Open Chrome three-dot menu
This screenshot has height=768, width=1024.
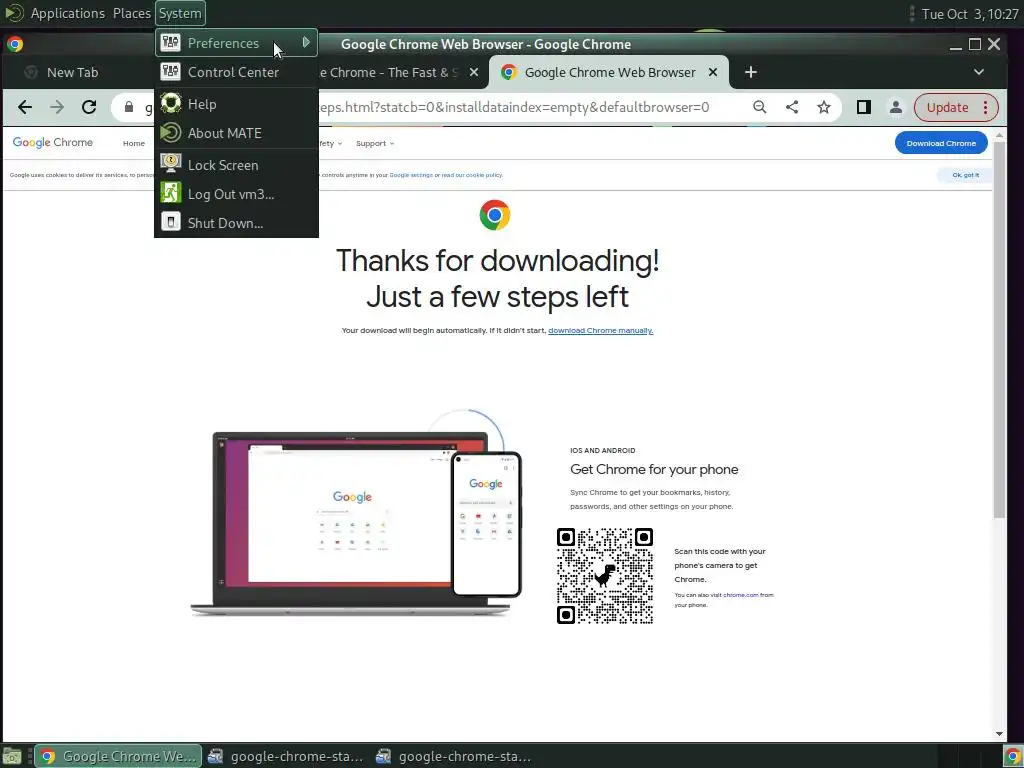click(985, 107)
